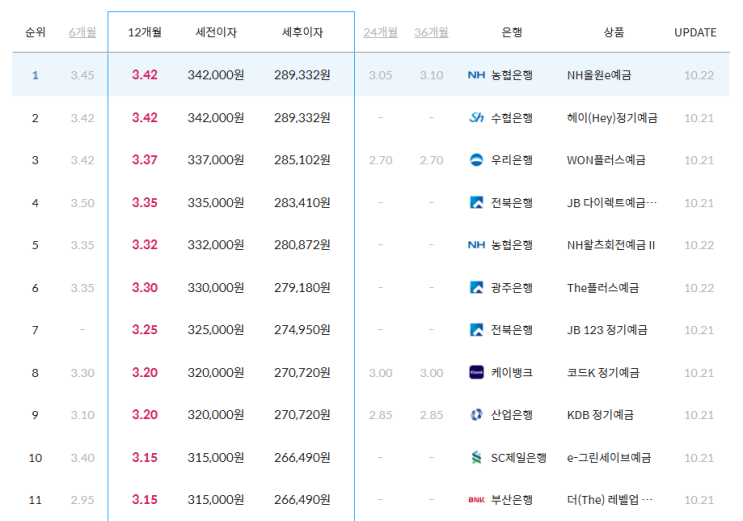Click the 은행 column header
The width and height of the screenshot is (743, 521).
coord(512,32)
